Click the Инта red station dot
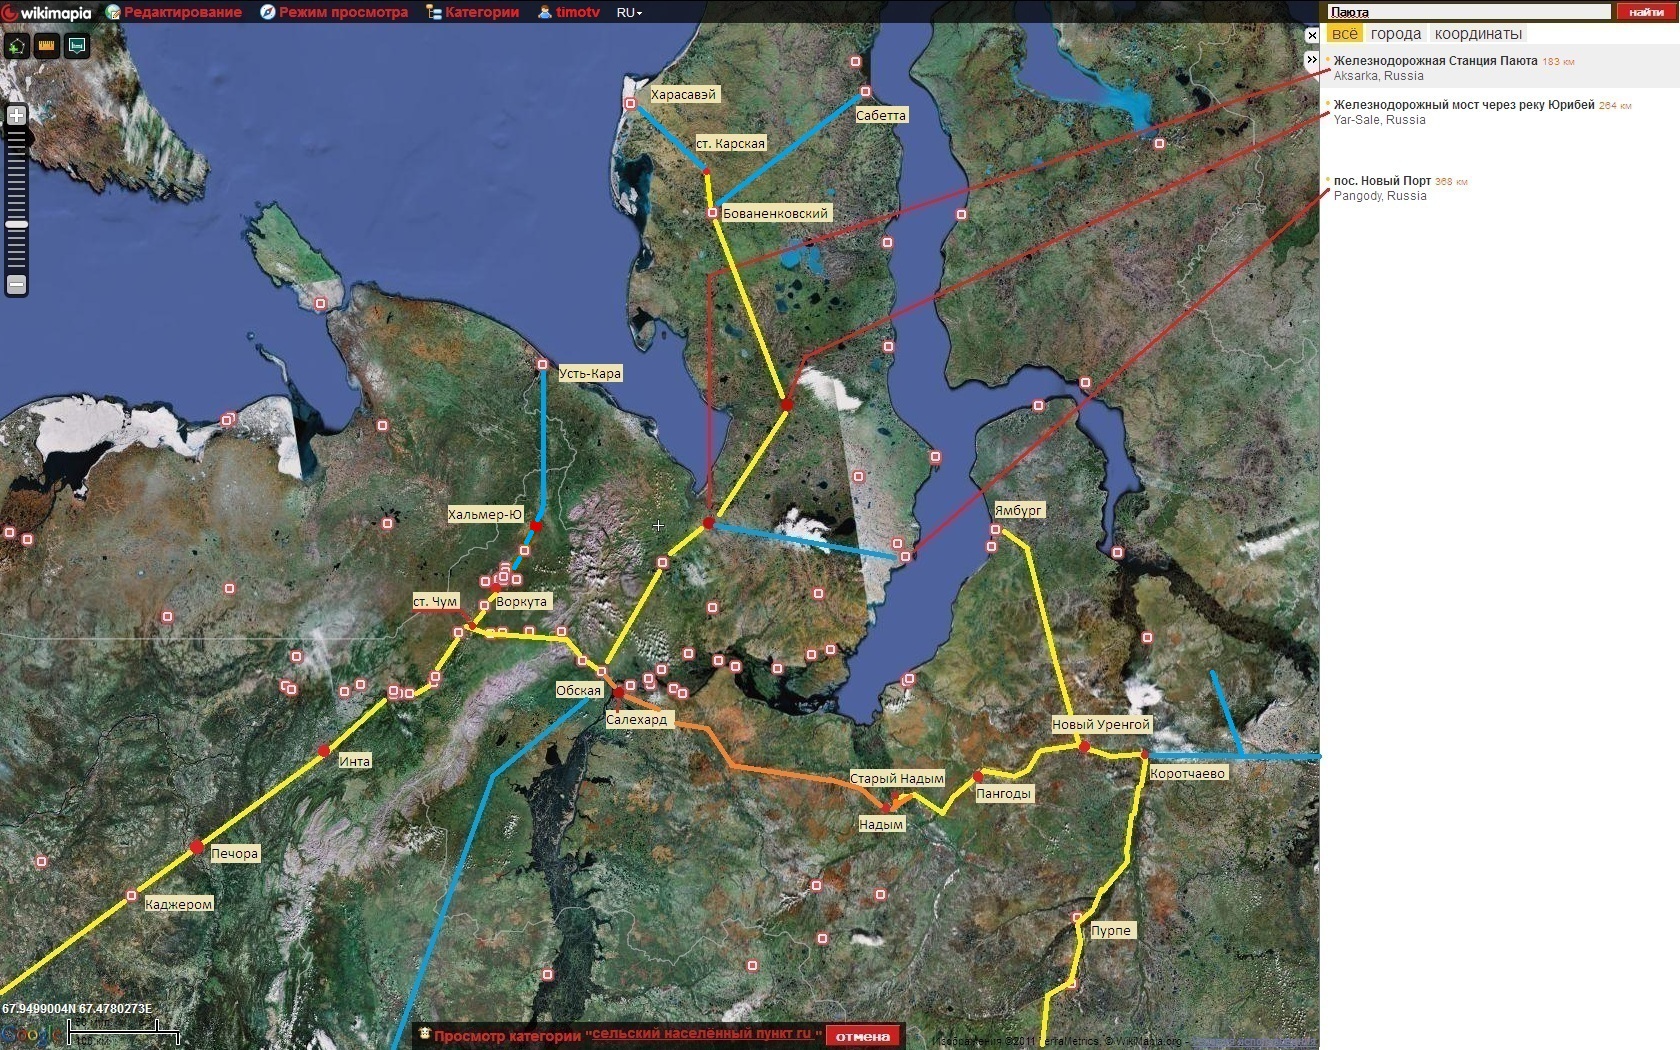 pyautogui.click(x=324, y=750)
